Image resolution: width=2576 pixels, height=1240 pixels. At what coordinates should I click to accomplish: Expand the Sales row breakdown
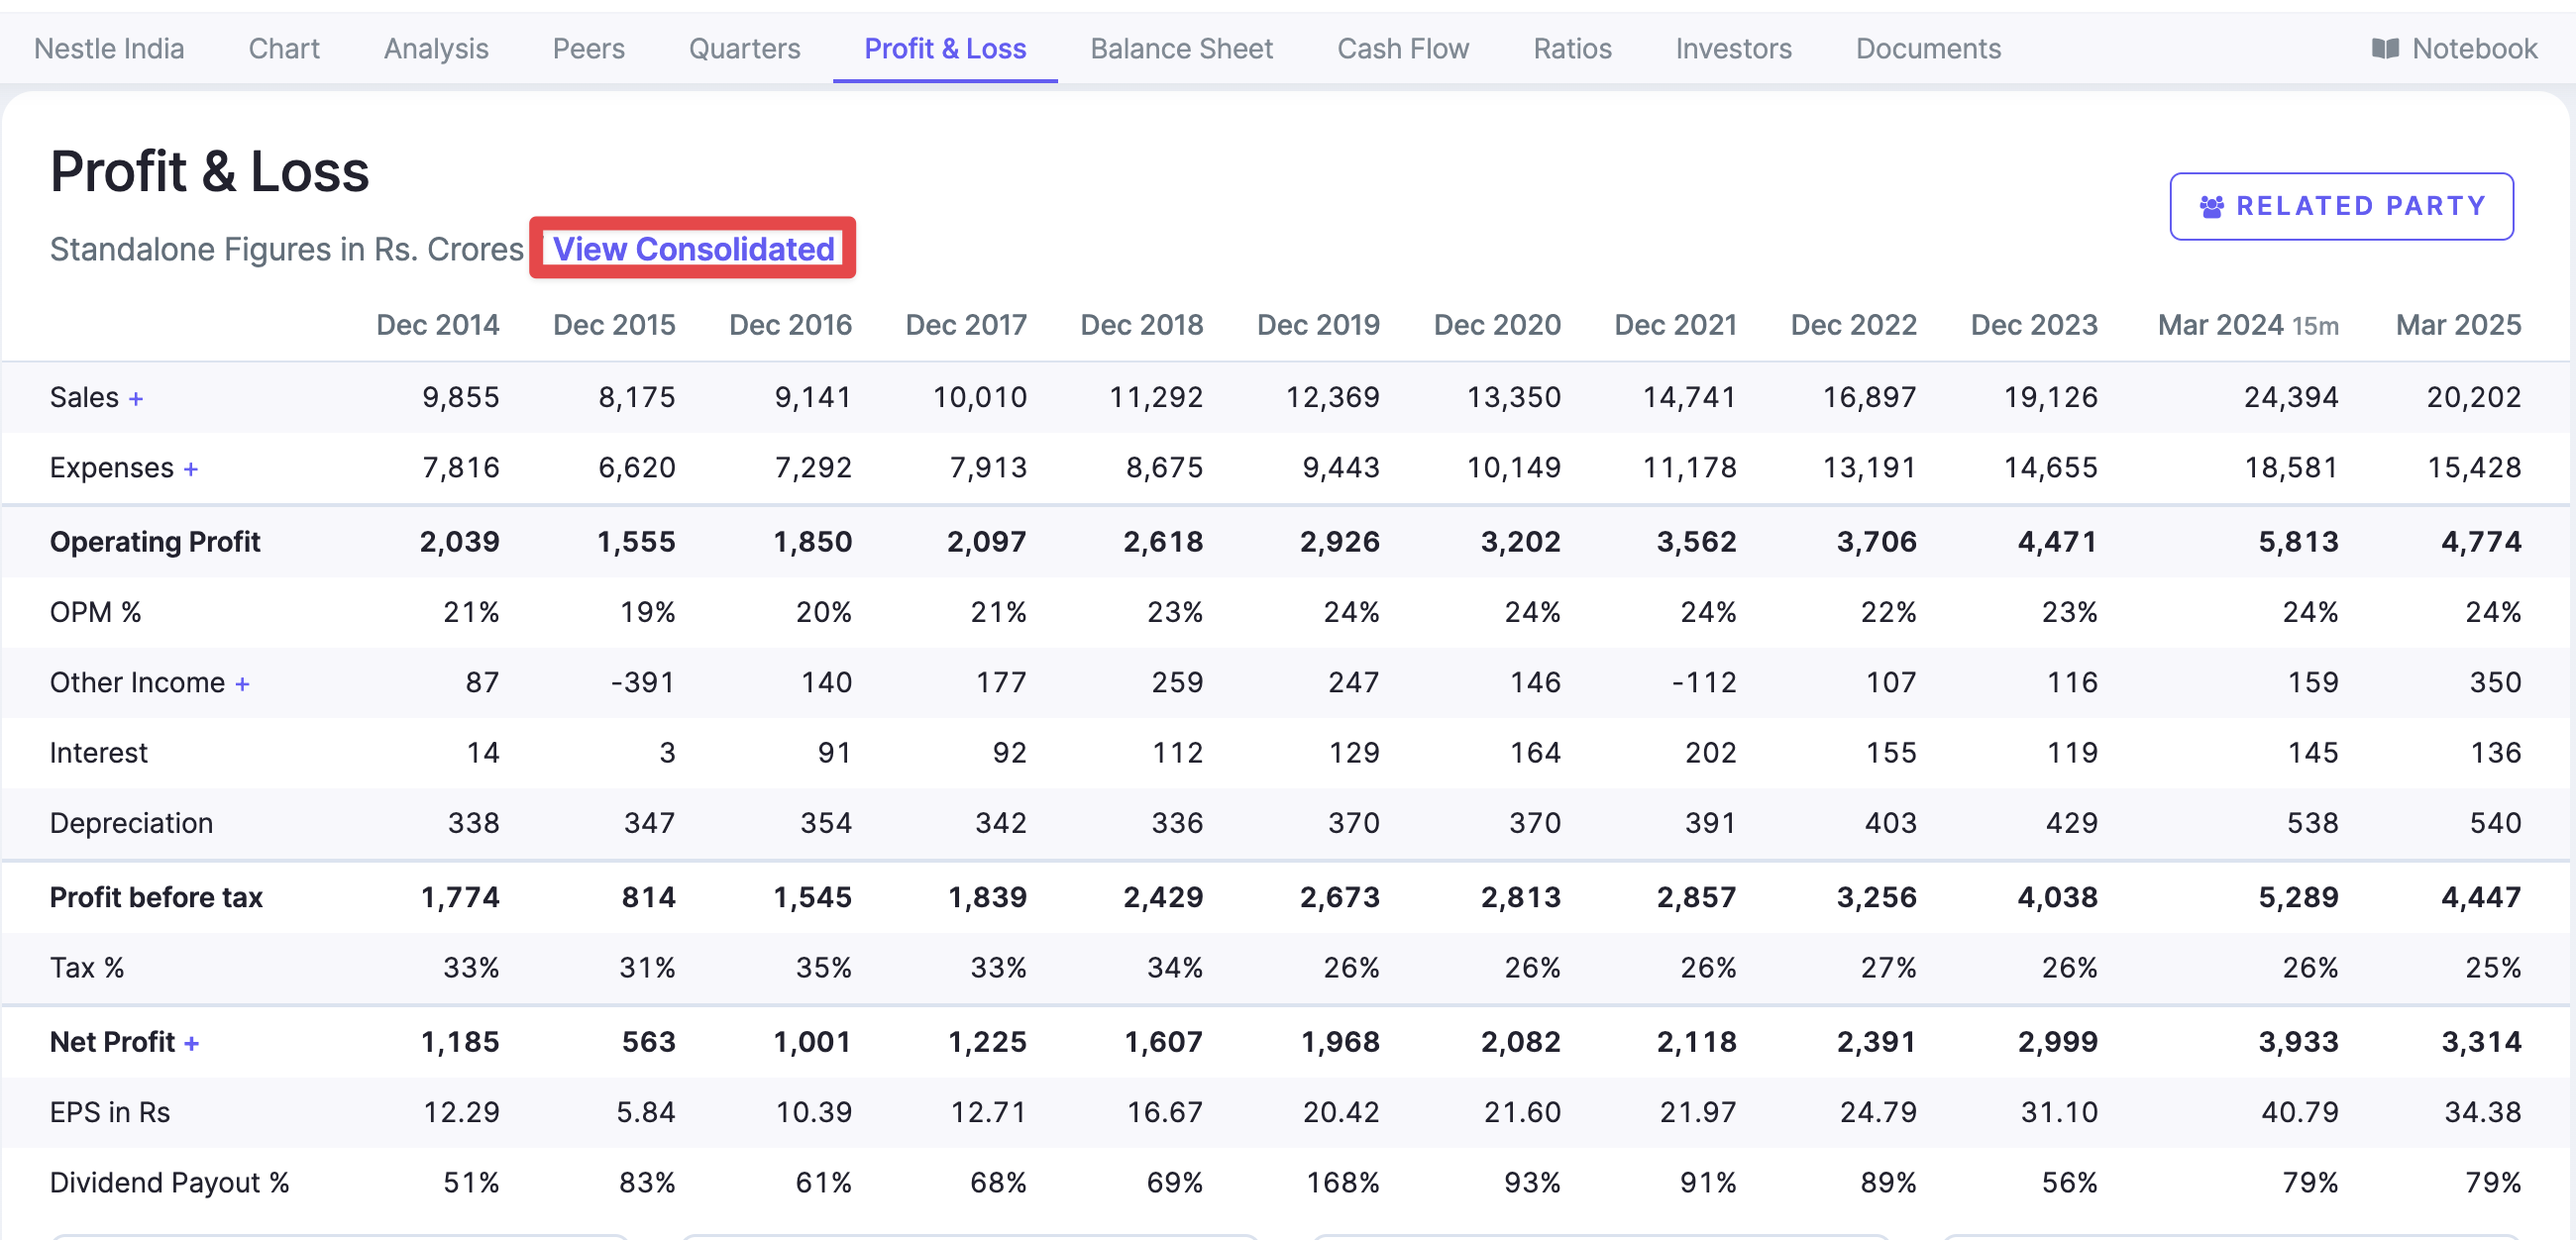click(136, 398)
